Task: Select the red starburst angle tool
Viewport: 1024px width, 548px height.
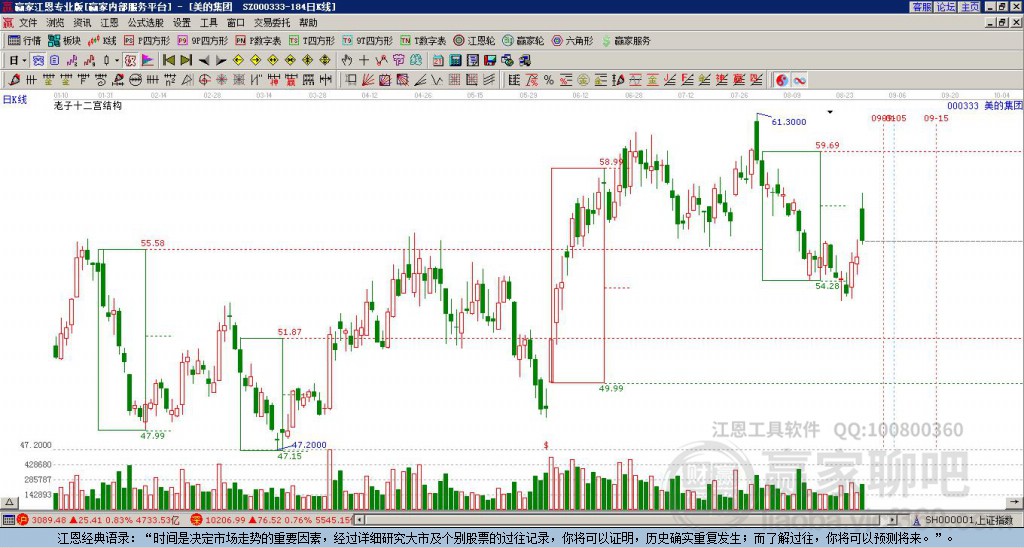Action: 221,80
